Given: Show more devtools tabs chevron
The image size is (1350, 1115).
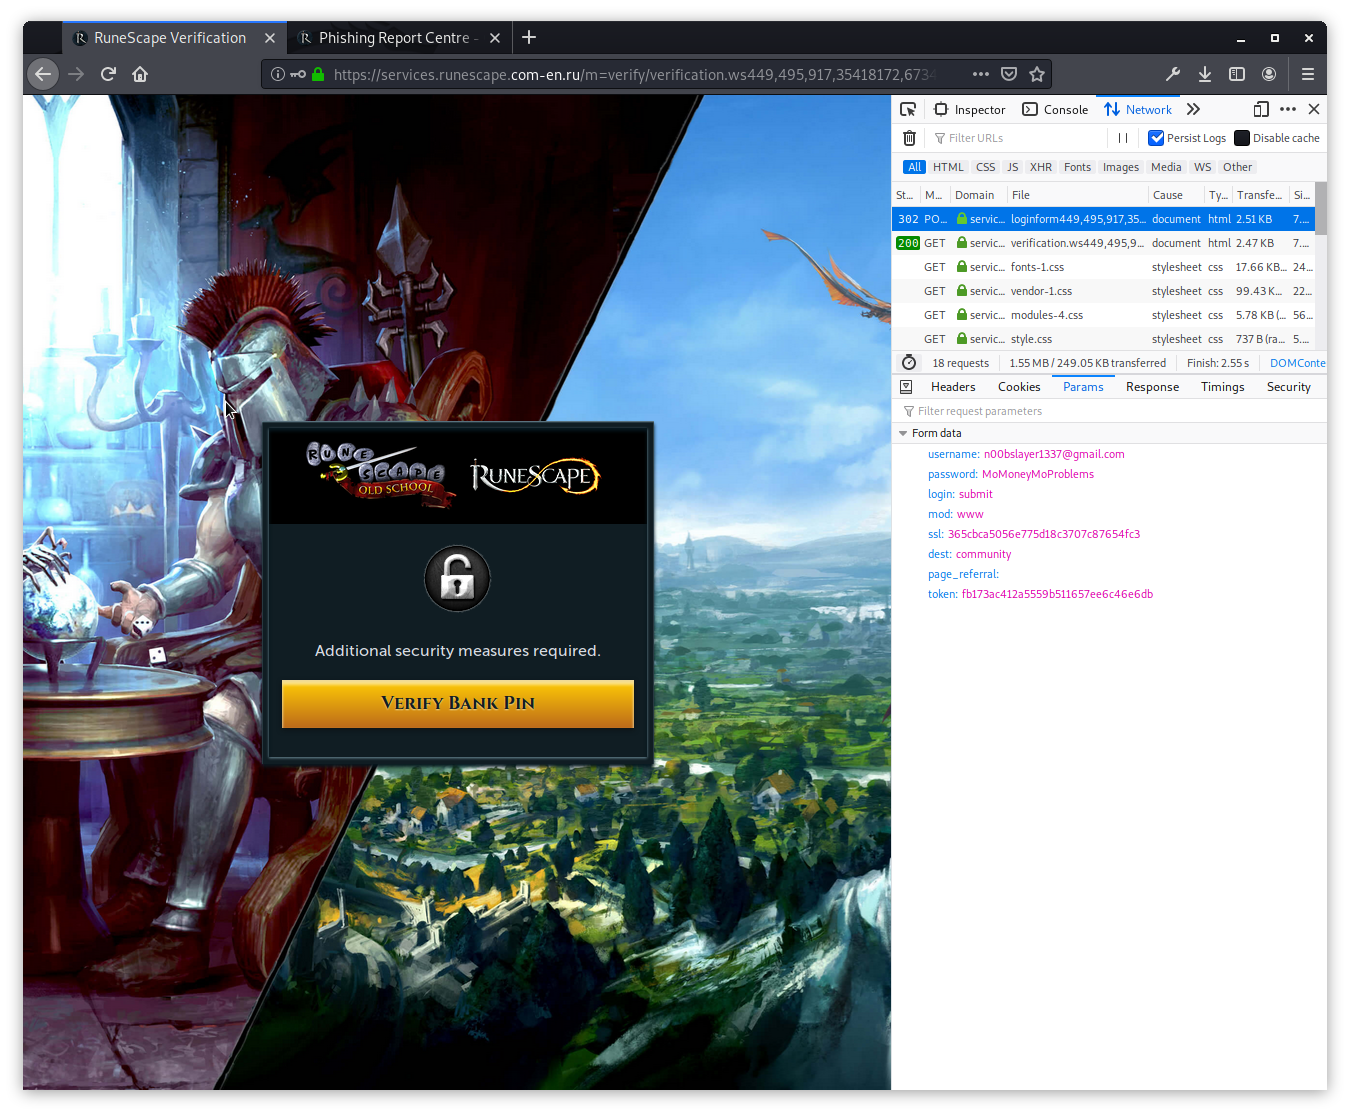Looking at the screenshot, I should pyautogui.click(x=1193, y=109).
